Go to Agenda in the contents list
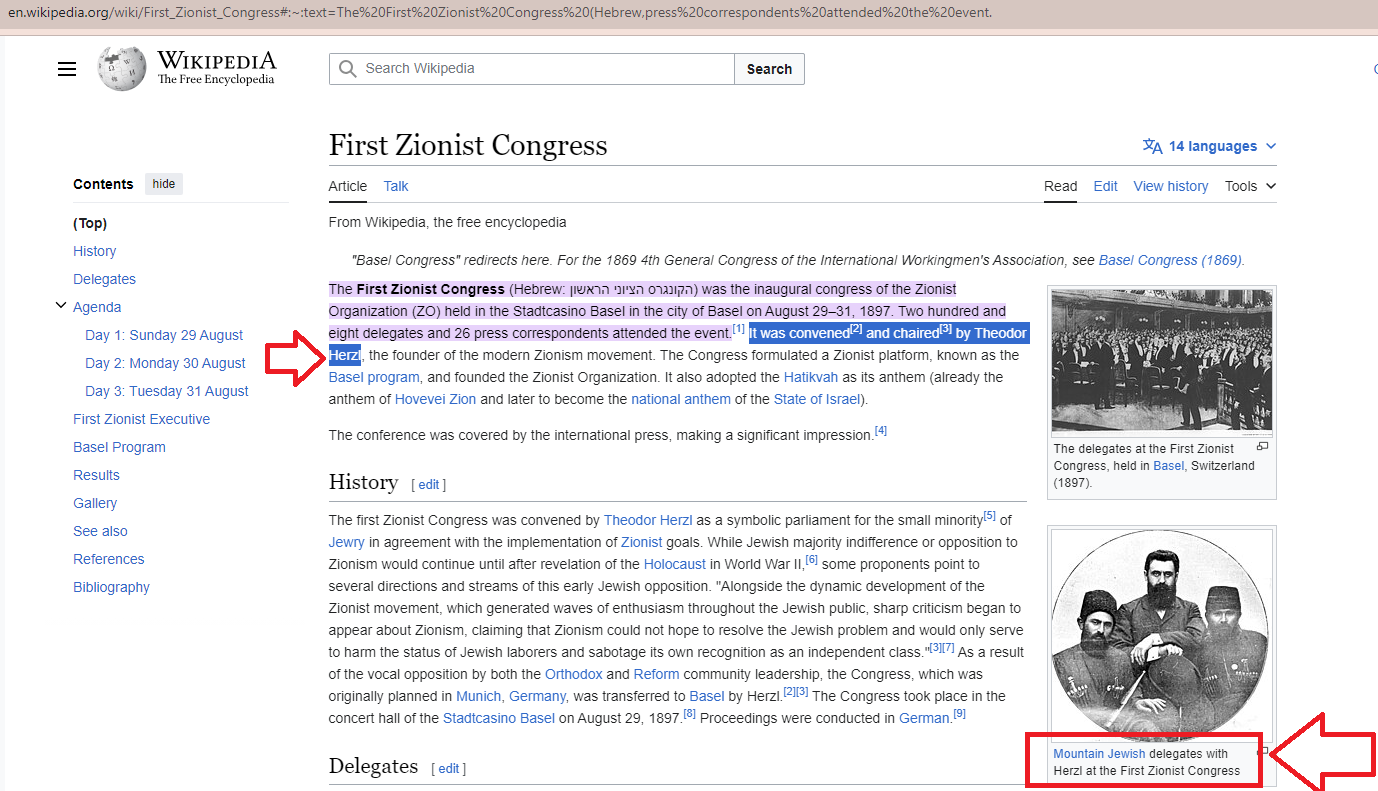Image resolution: width=1378 pixels, height=791 pixels. pyautogui.click(x=97, y=307)
